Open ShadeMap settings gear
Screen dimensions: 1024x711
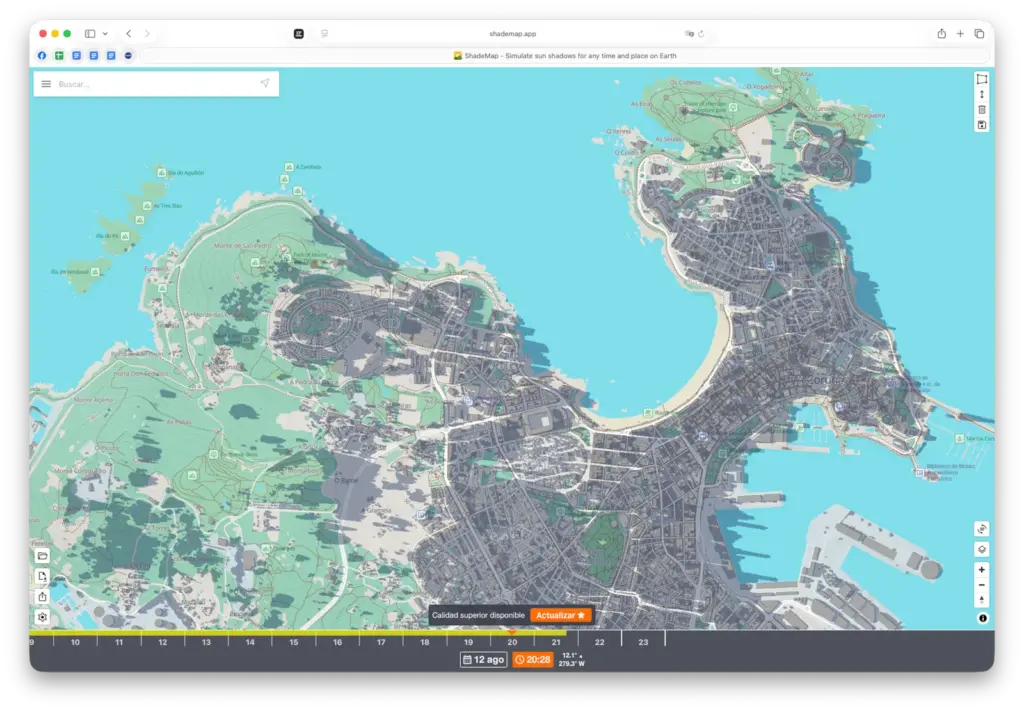(x=42, y=617)
